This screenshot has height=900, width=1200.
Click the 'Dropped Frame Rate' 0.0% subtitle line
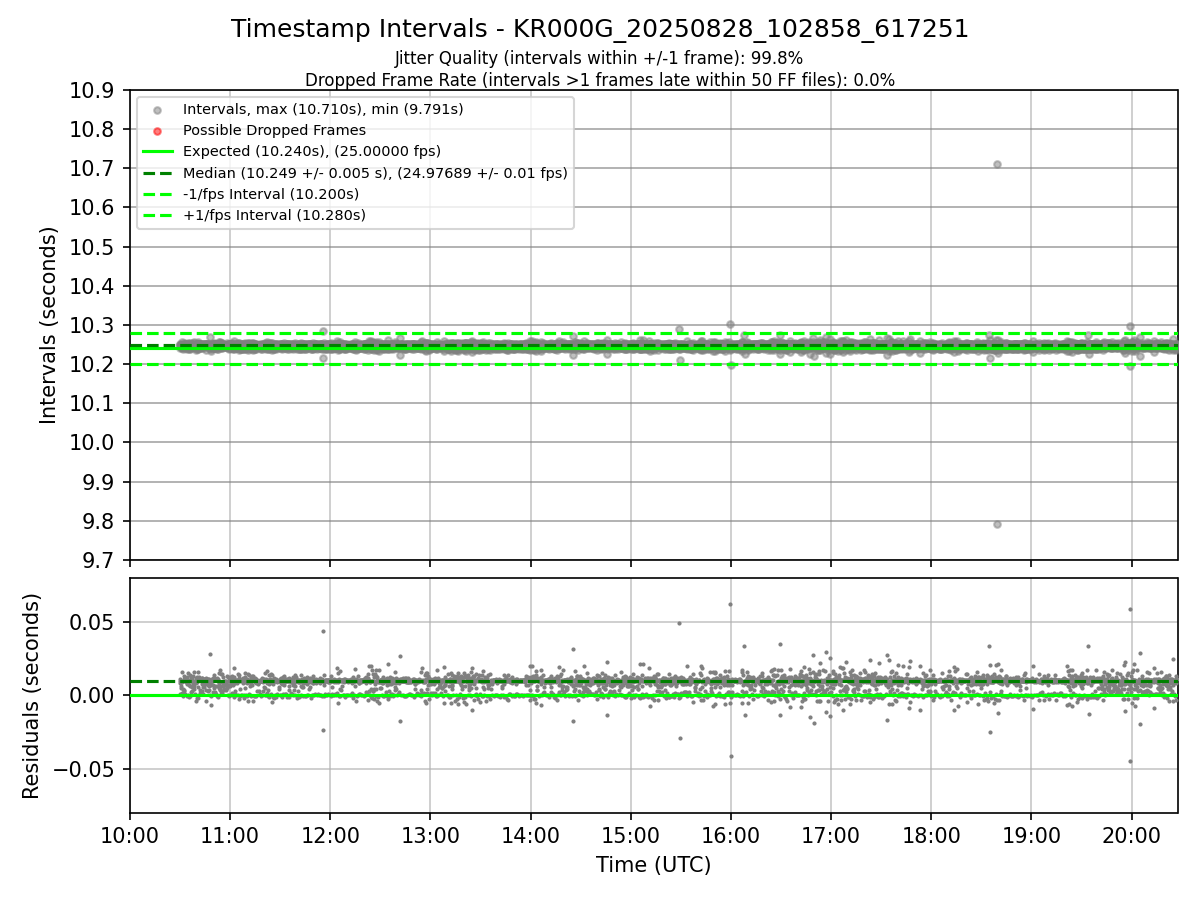tap(600, 80)
